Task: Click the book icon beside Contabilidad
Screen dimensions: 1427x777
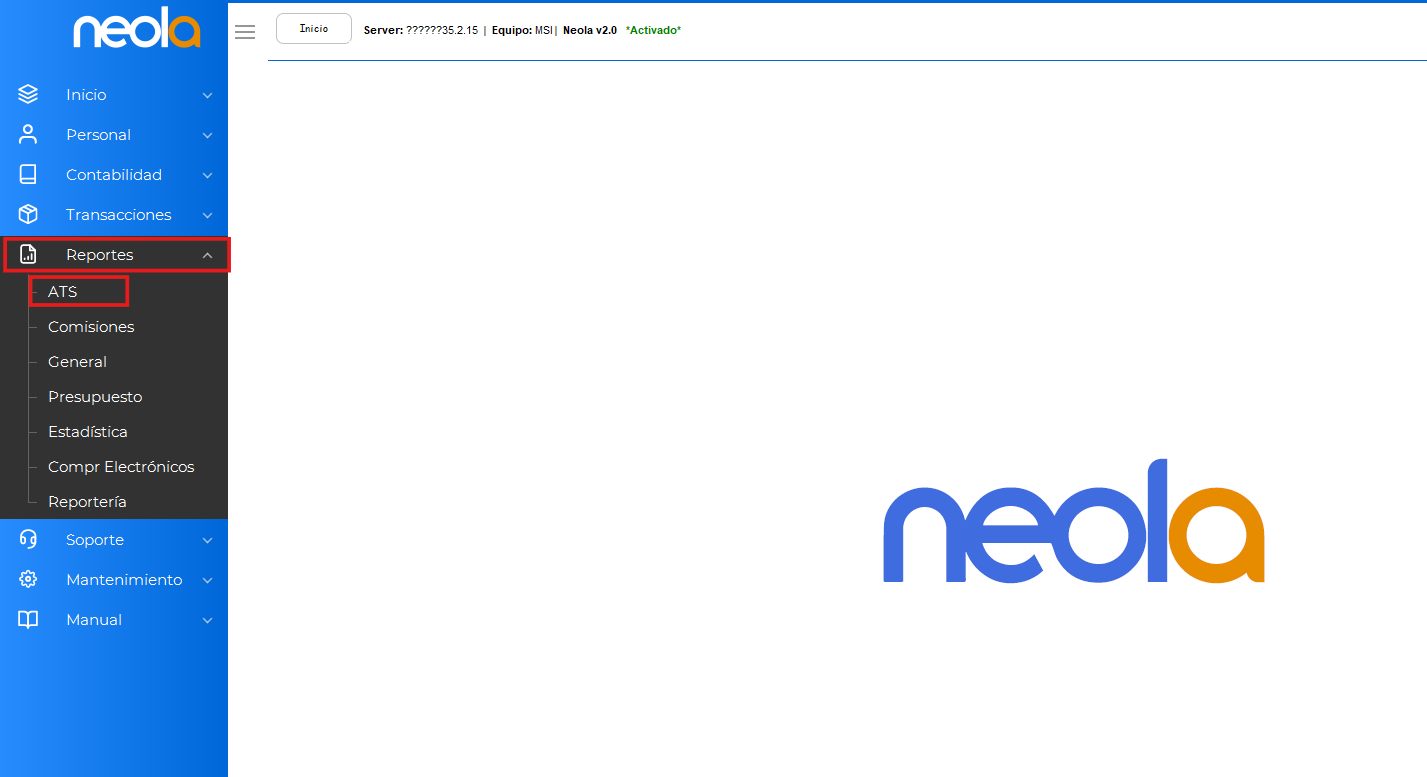Action: coord(28,175)
